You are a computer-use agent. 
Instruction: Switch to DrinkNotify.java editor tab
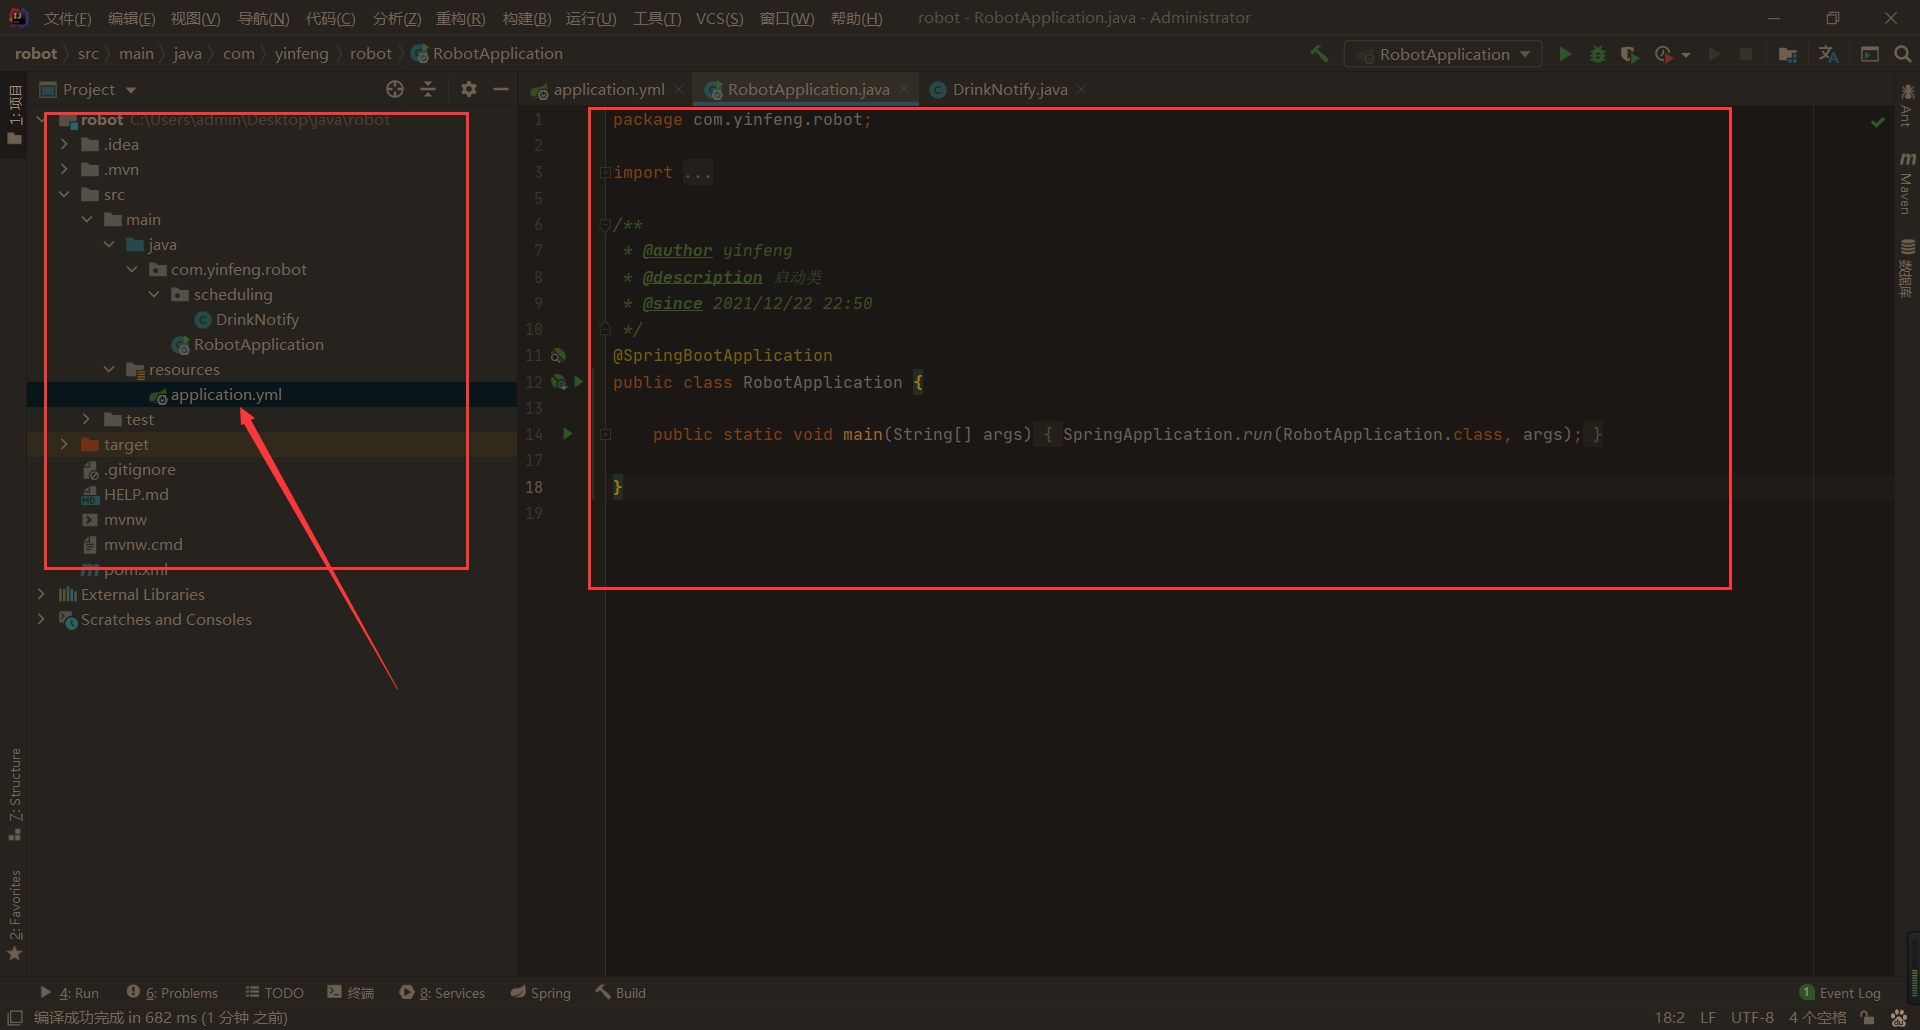coord(1009,89)
